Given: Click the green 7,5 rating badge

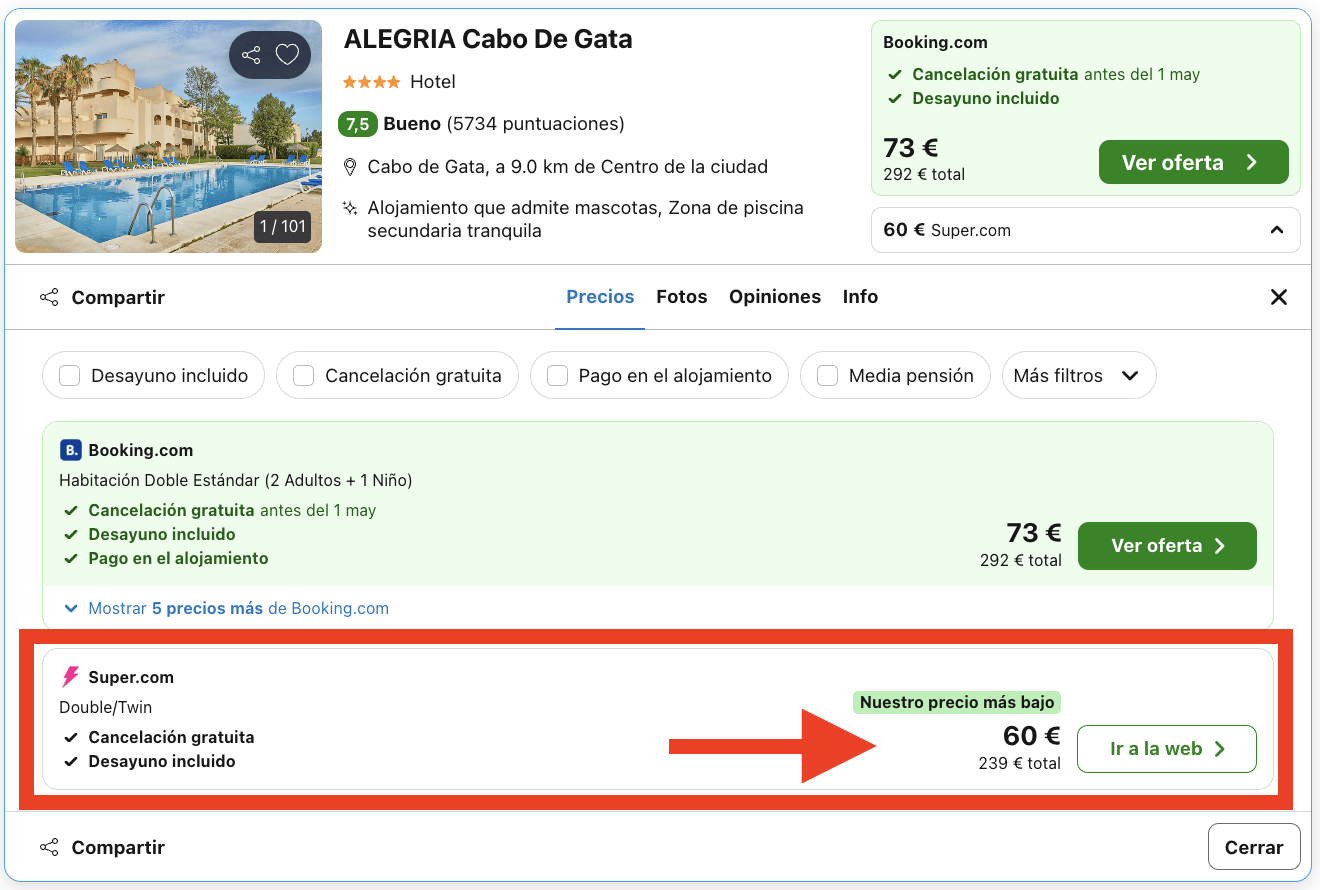Looking at the screenshot, I should (x=357, y=124).
